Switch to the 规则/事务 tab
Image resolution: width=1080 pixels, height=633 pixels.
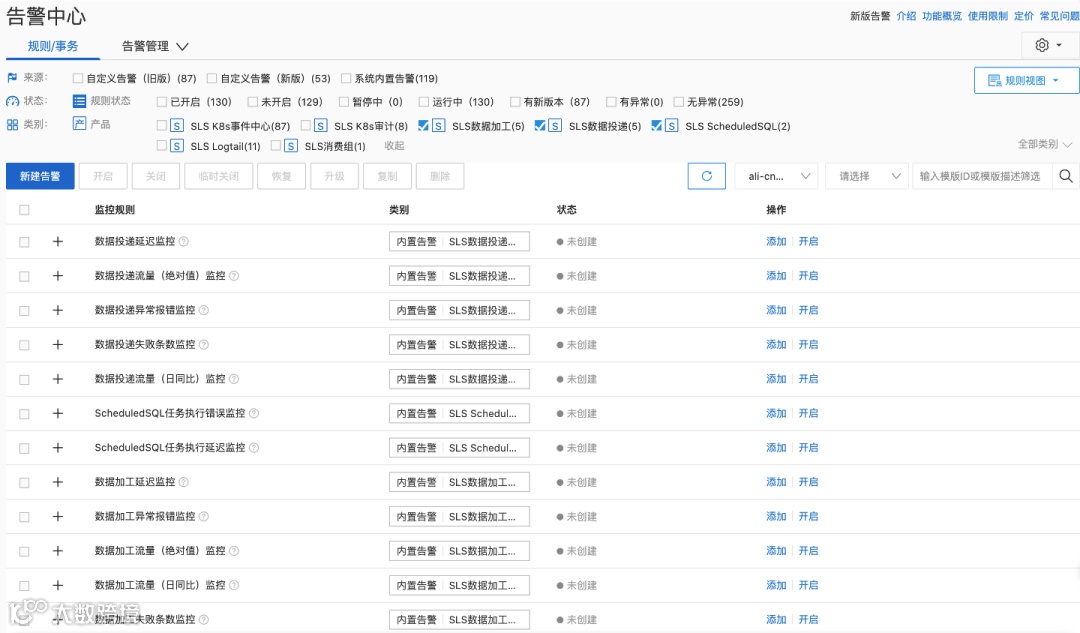tap(53, 46)
